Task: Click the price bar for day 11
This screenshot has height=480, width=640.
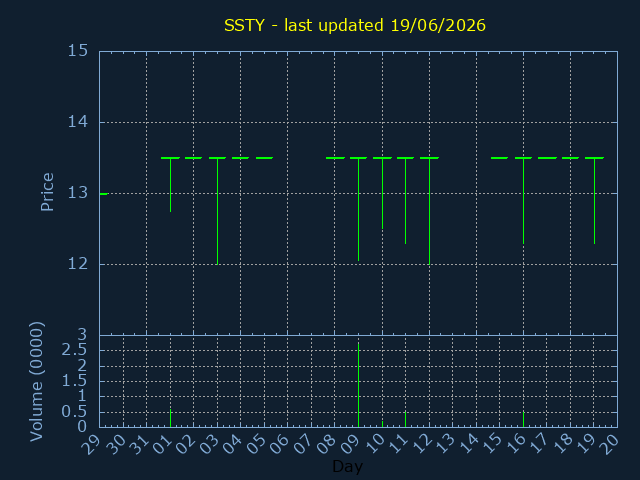Action: pos(405,200)
